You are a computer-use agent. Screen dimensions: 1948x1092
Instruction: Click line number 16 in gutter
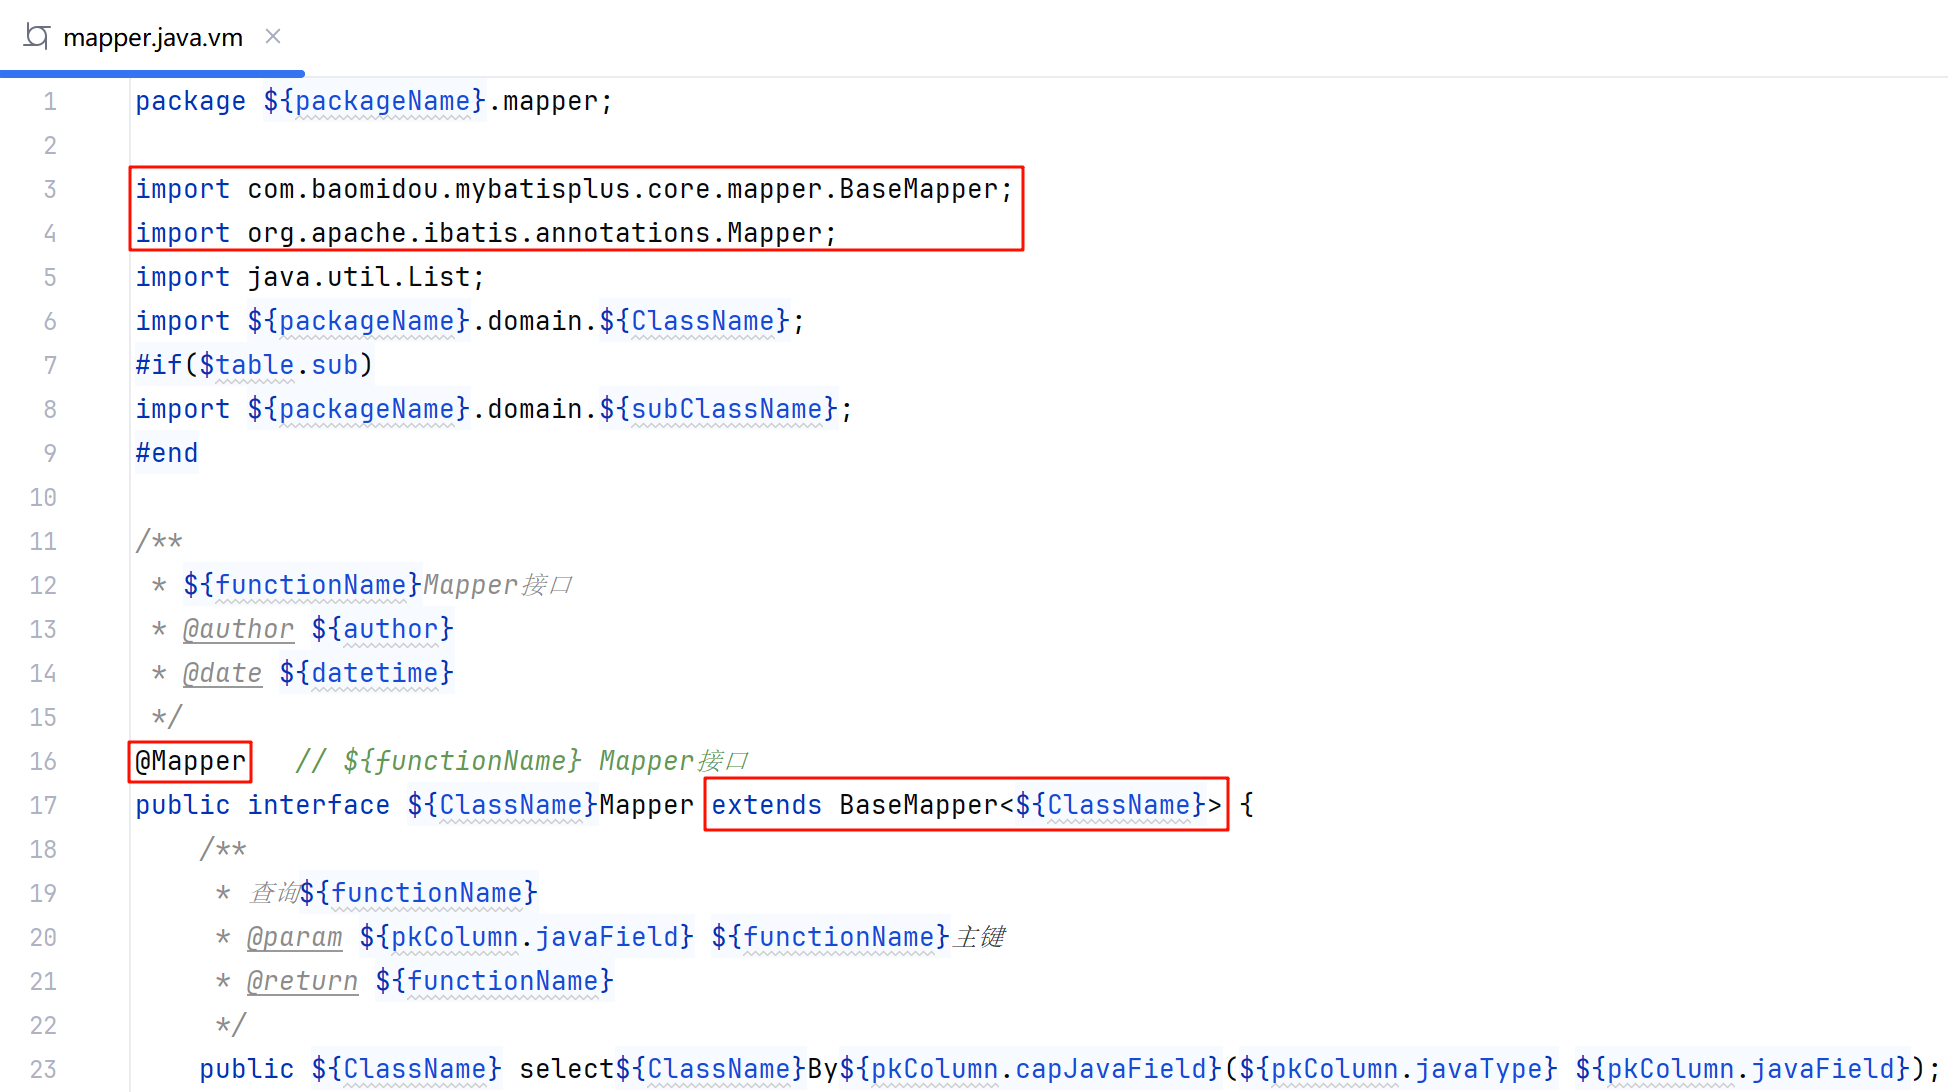pyautogui.click(x=43, y=762)
